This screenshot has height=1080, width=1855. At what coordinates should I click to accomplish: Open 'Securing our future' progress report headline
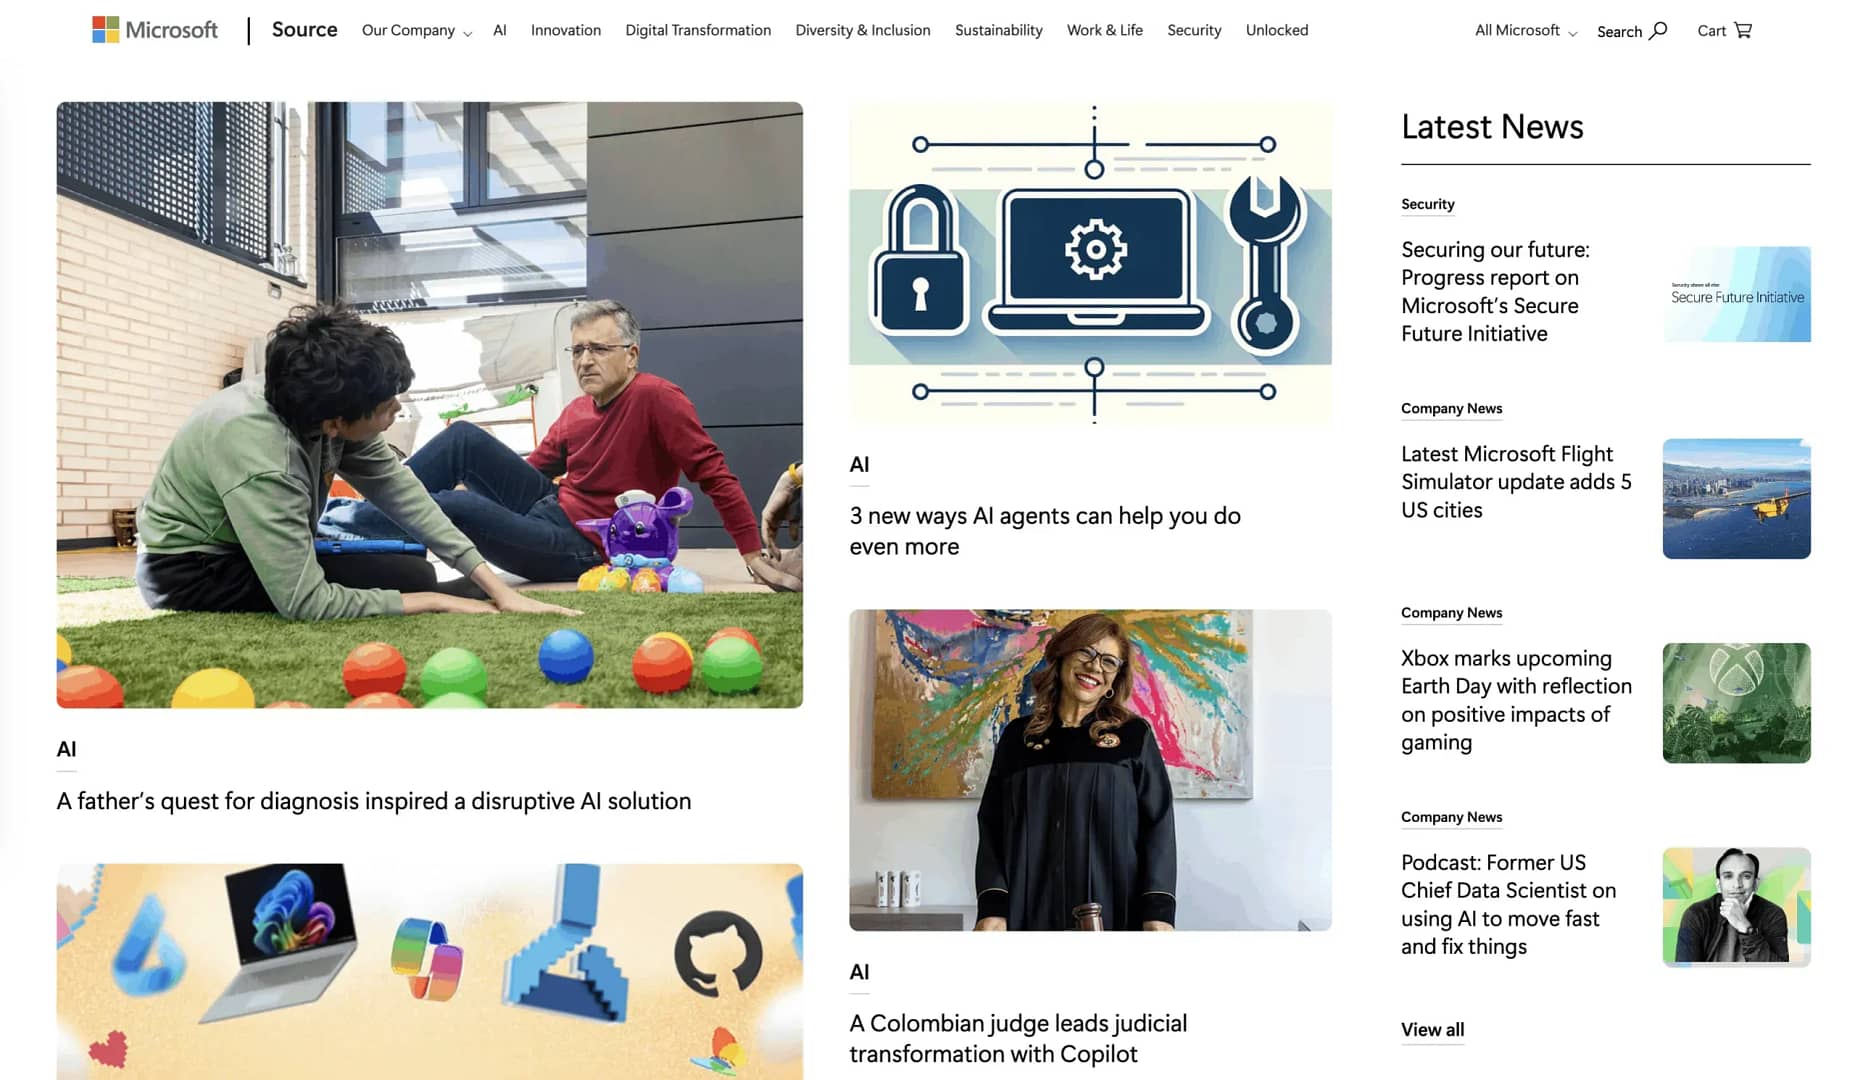coord(1495,291)
